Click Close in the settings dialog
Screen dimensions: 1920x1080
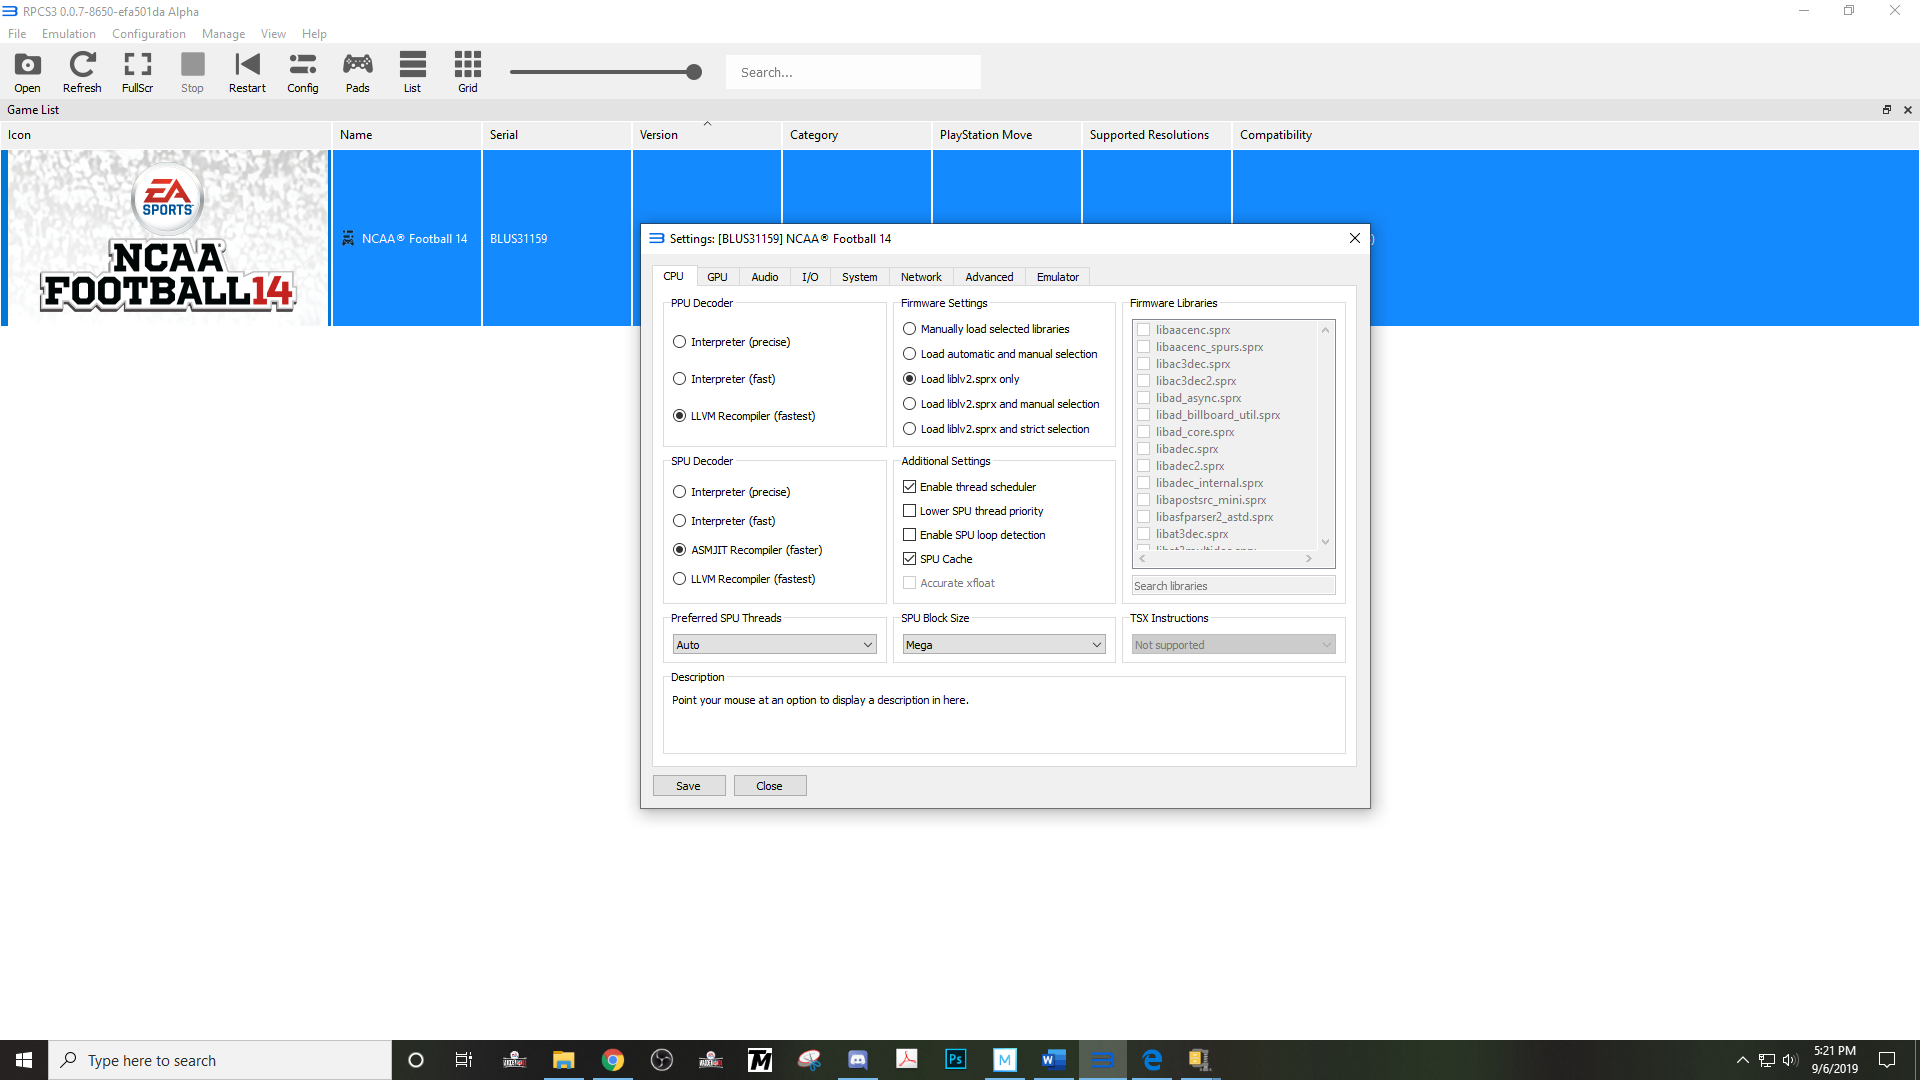click(769, 786)
